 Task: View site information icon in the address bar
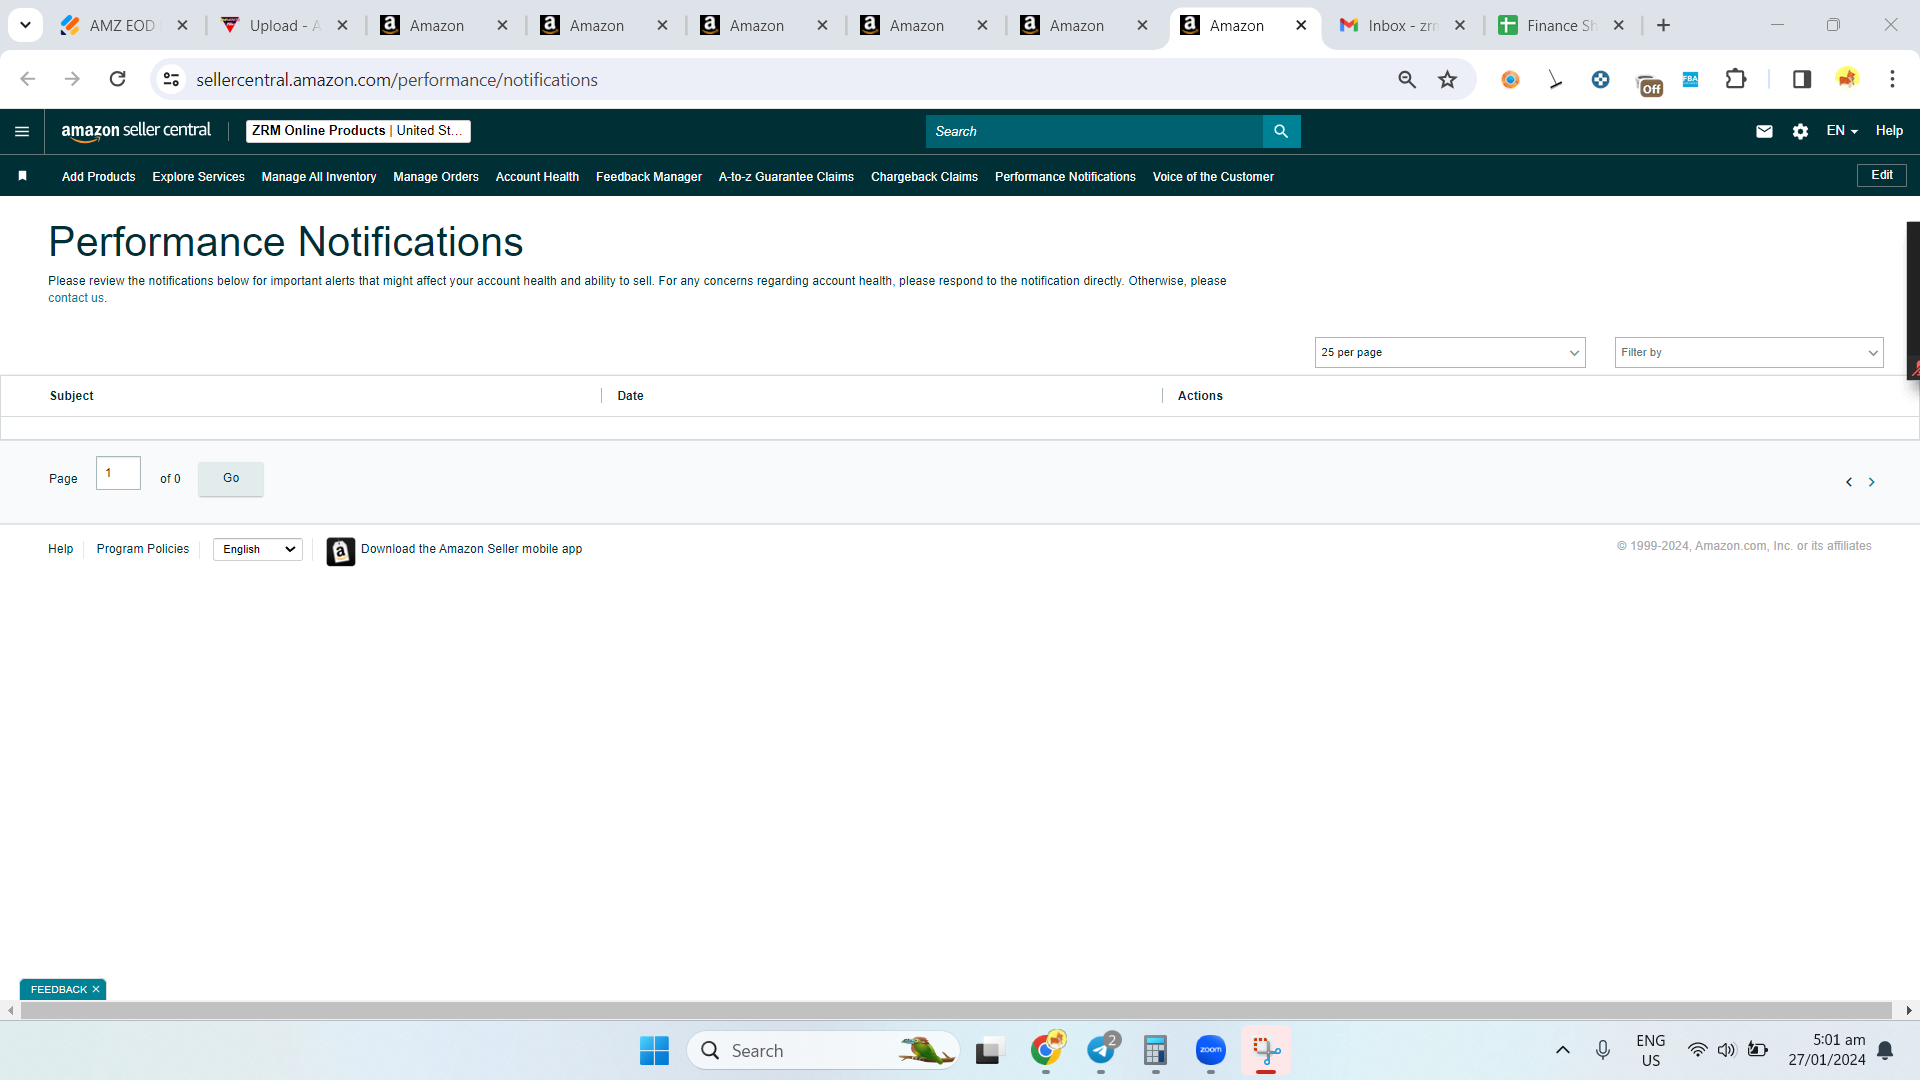coord(172,79)
